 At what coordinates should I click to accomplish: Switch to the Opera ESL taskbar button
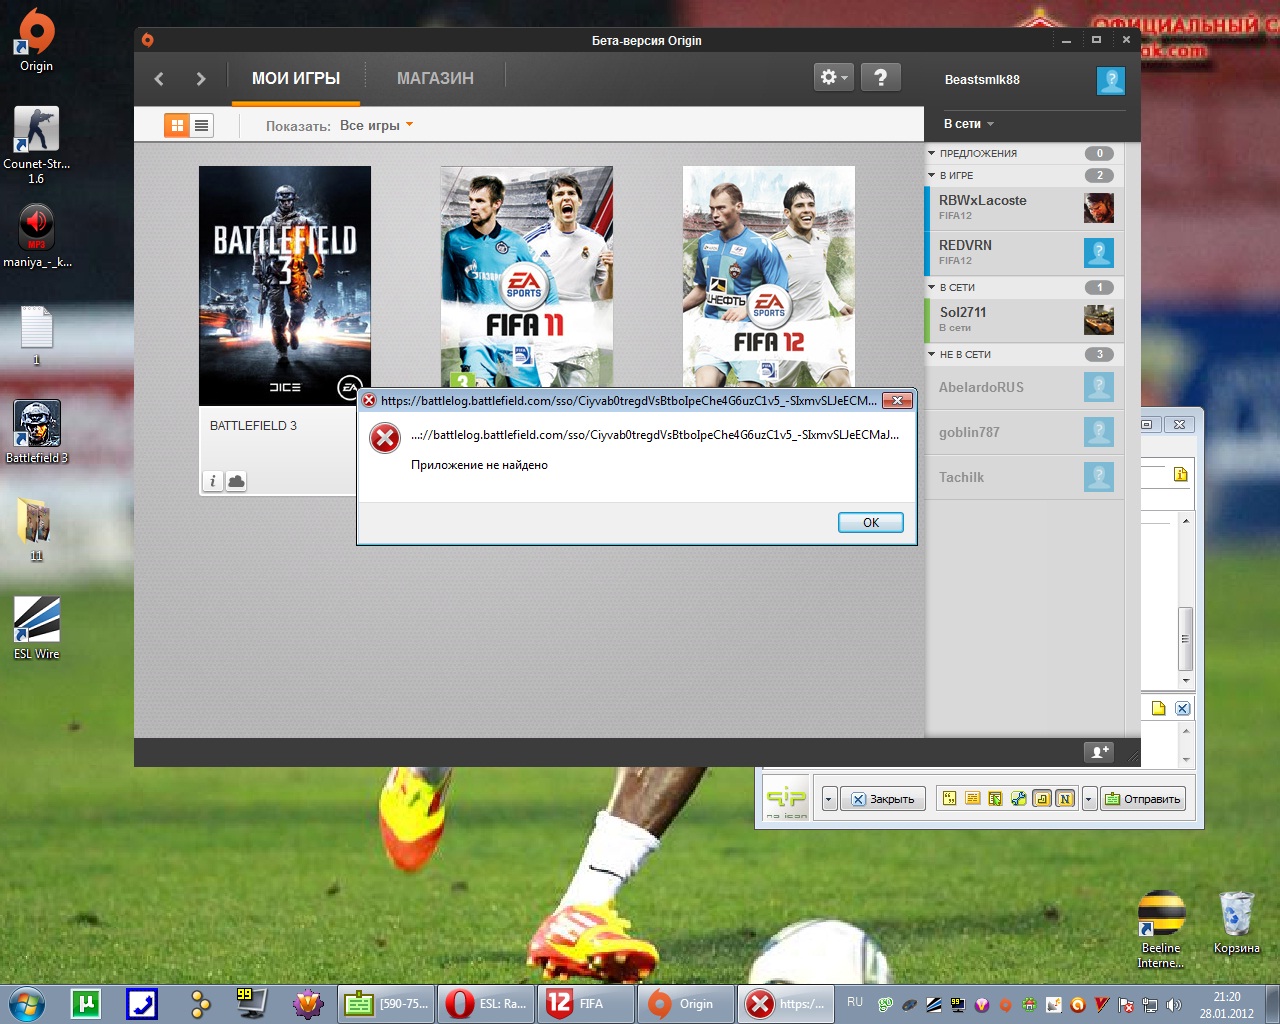[x=487, y=1004]
